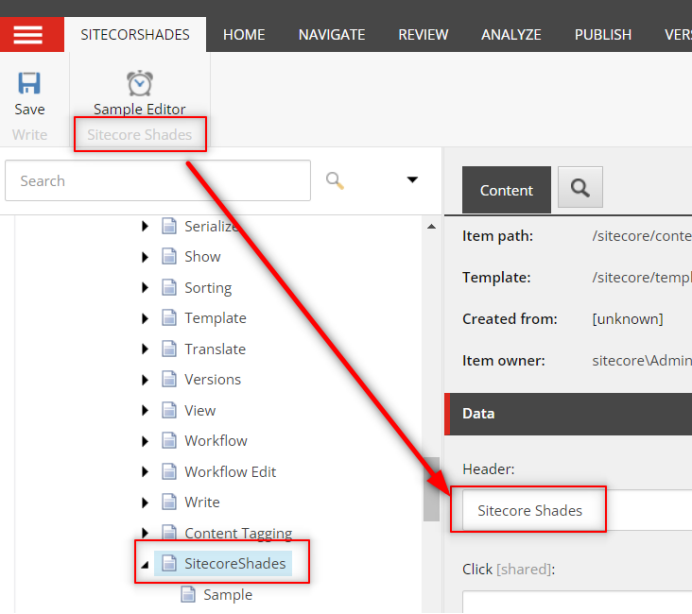Open the HOME ribbon tab
Viewport: 692px width, 614px height.
click(244, 34)
